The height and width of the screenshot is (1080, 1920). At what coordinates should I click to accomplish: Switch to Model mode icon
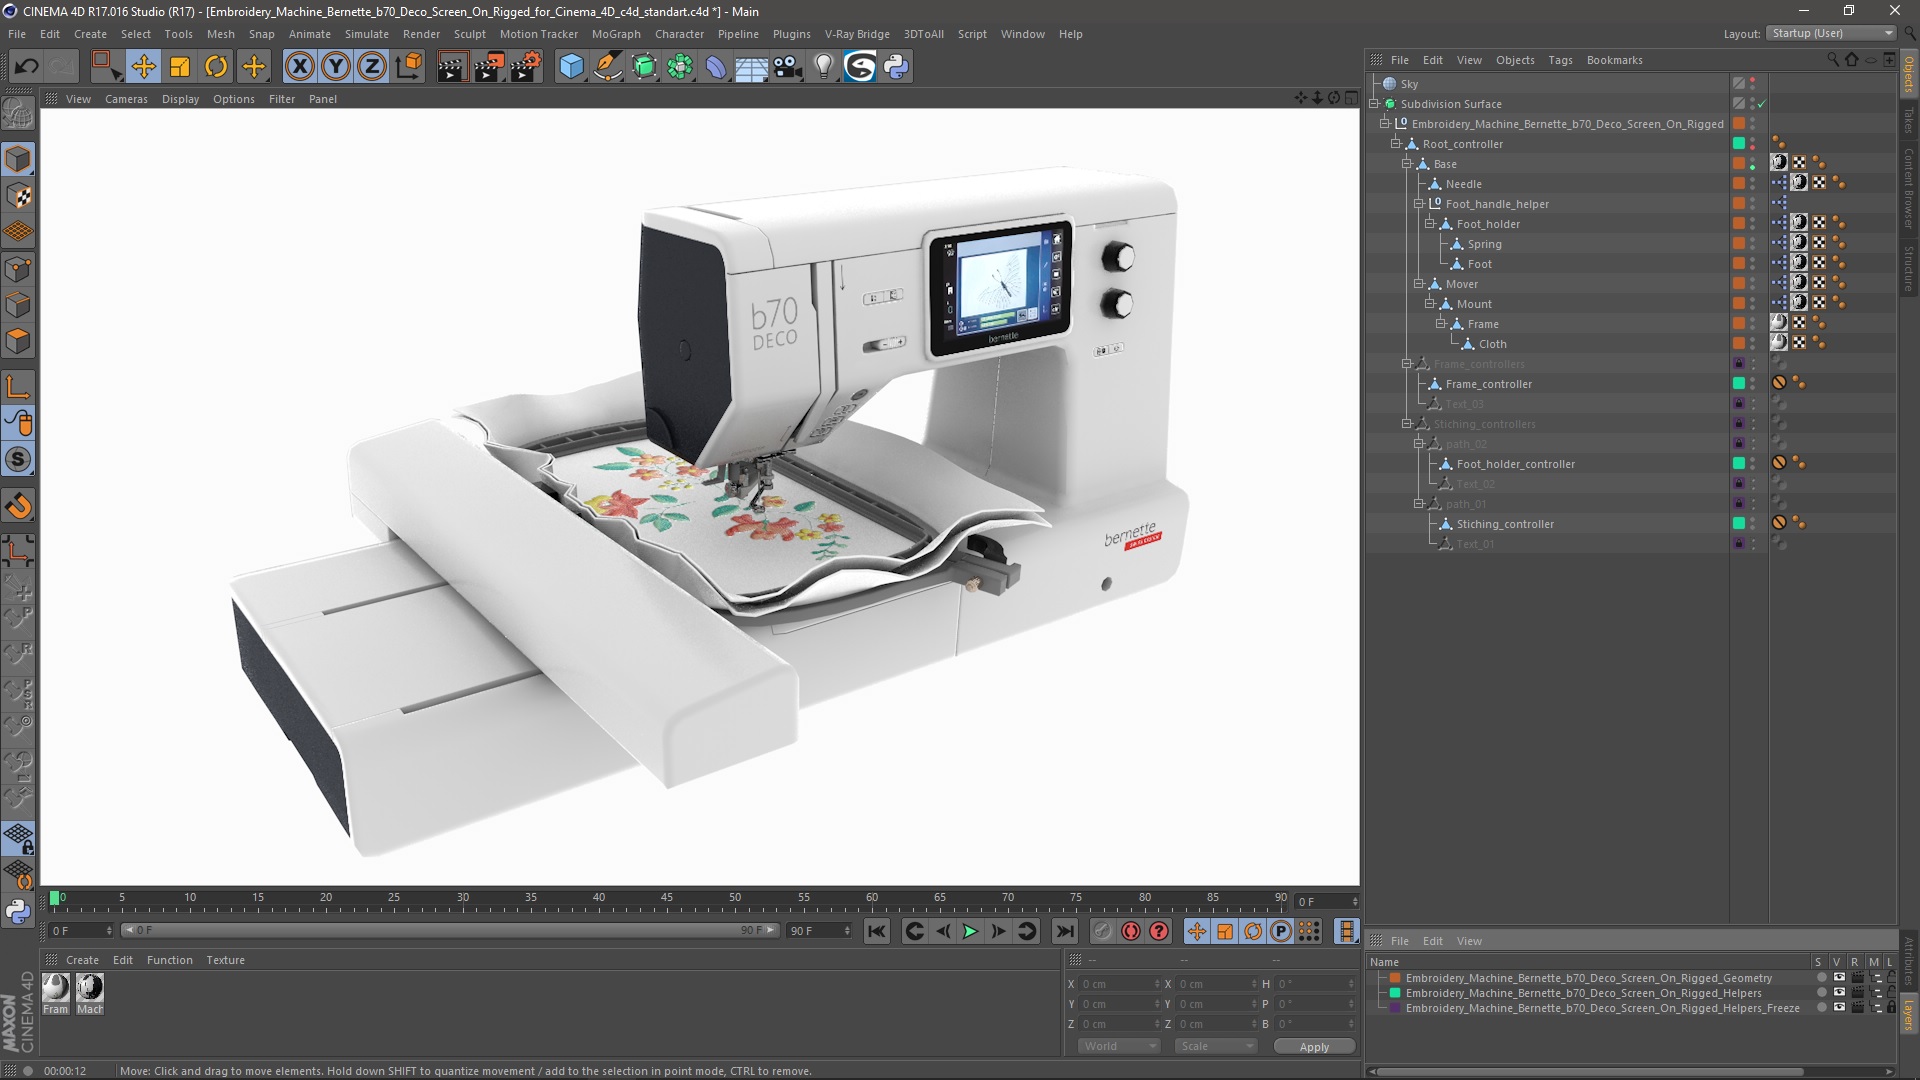[18, 160]
